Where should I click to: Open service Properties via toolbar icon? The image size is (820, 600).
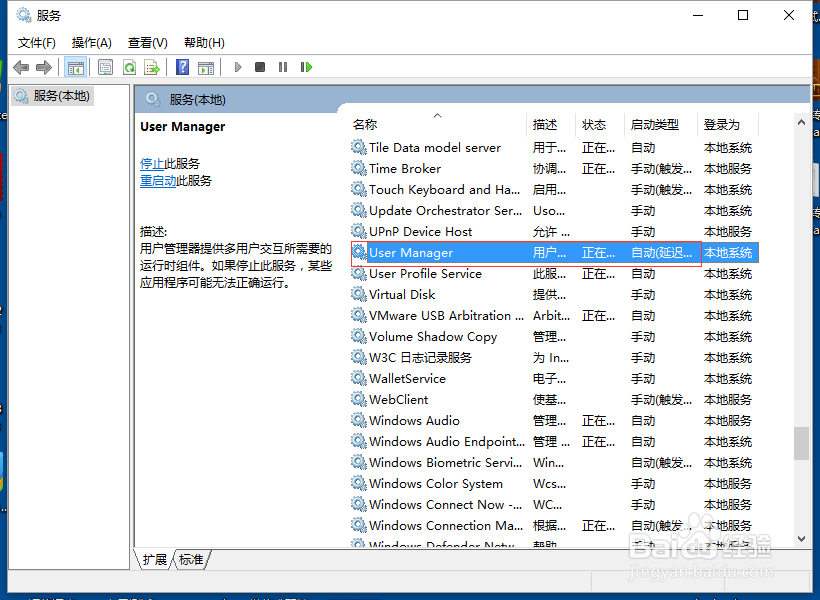coord(105,67)
